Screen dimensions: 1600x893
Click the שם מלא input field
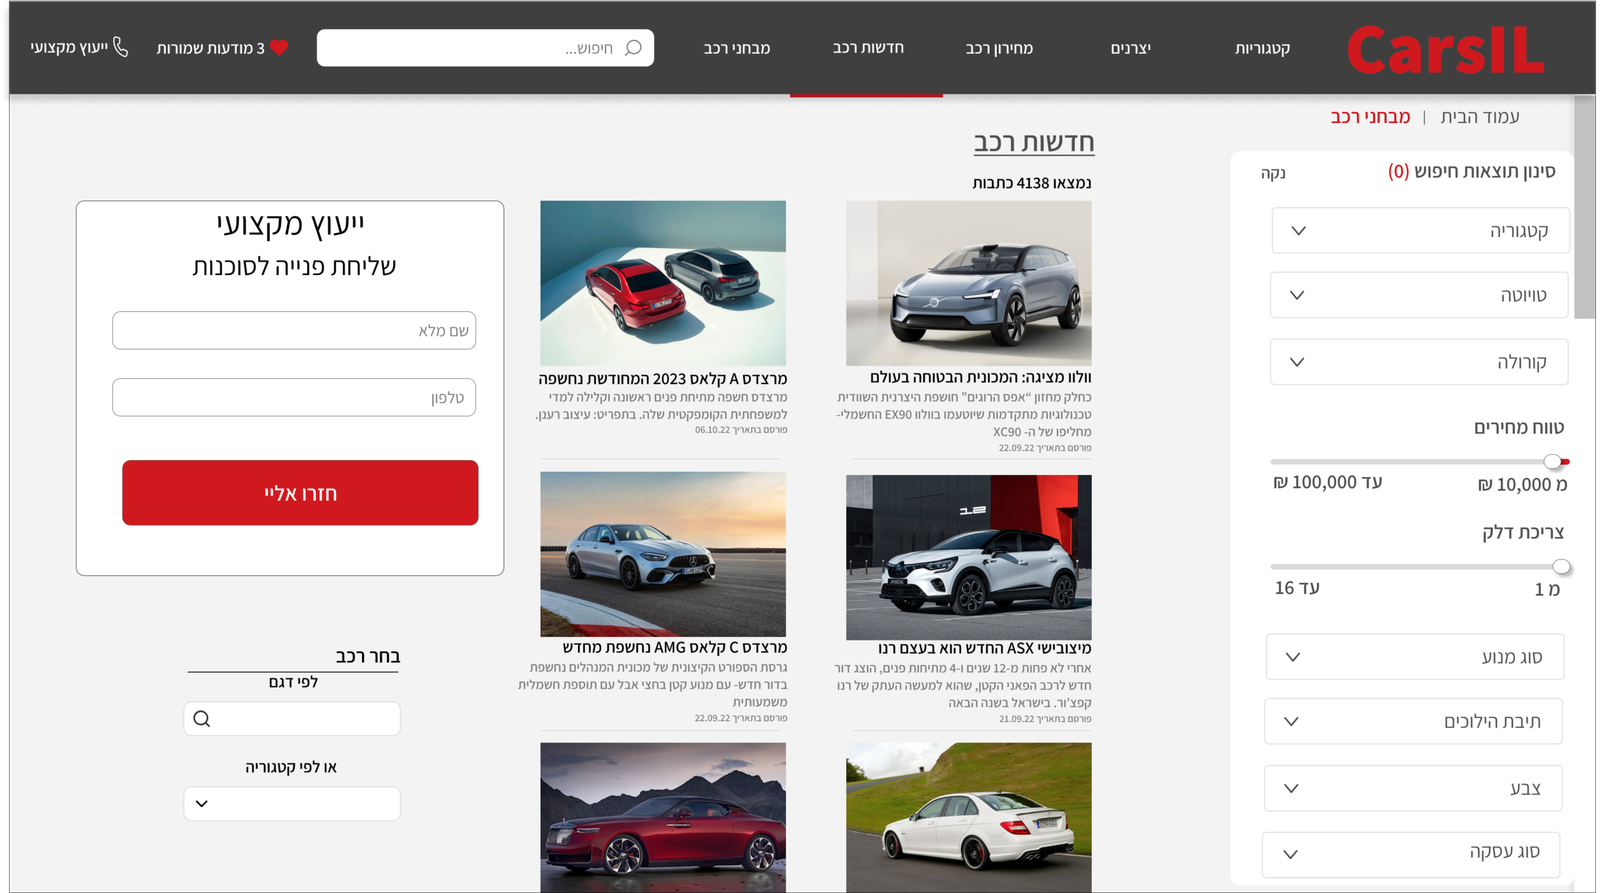[294, 331]
